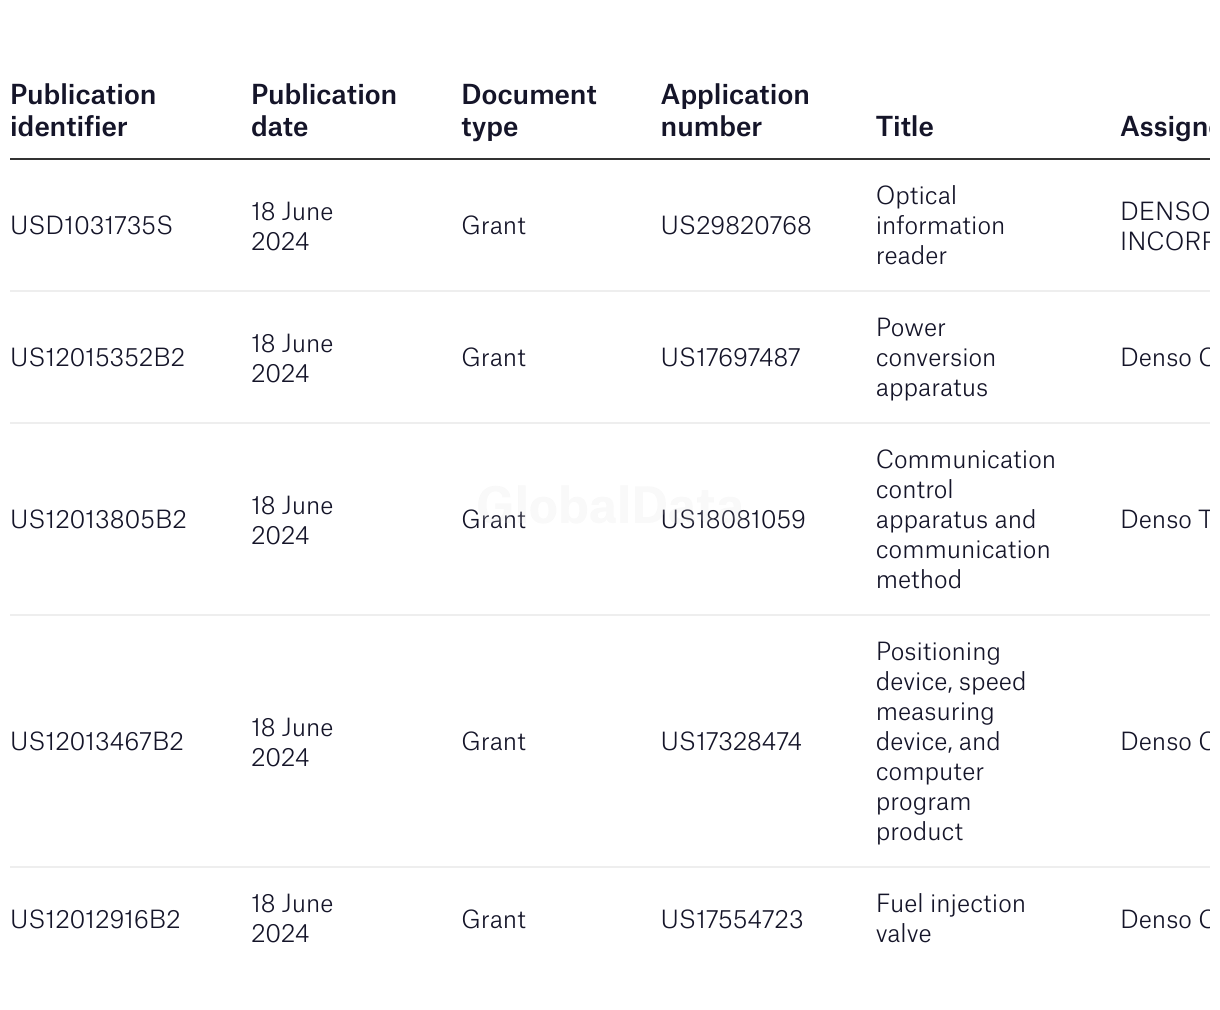The width and height of the screenshot is (1220, 1010).
Task: Select publication identifier US12013805B2
Action: tap(98, 520)
